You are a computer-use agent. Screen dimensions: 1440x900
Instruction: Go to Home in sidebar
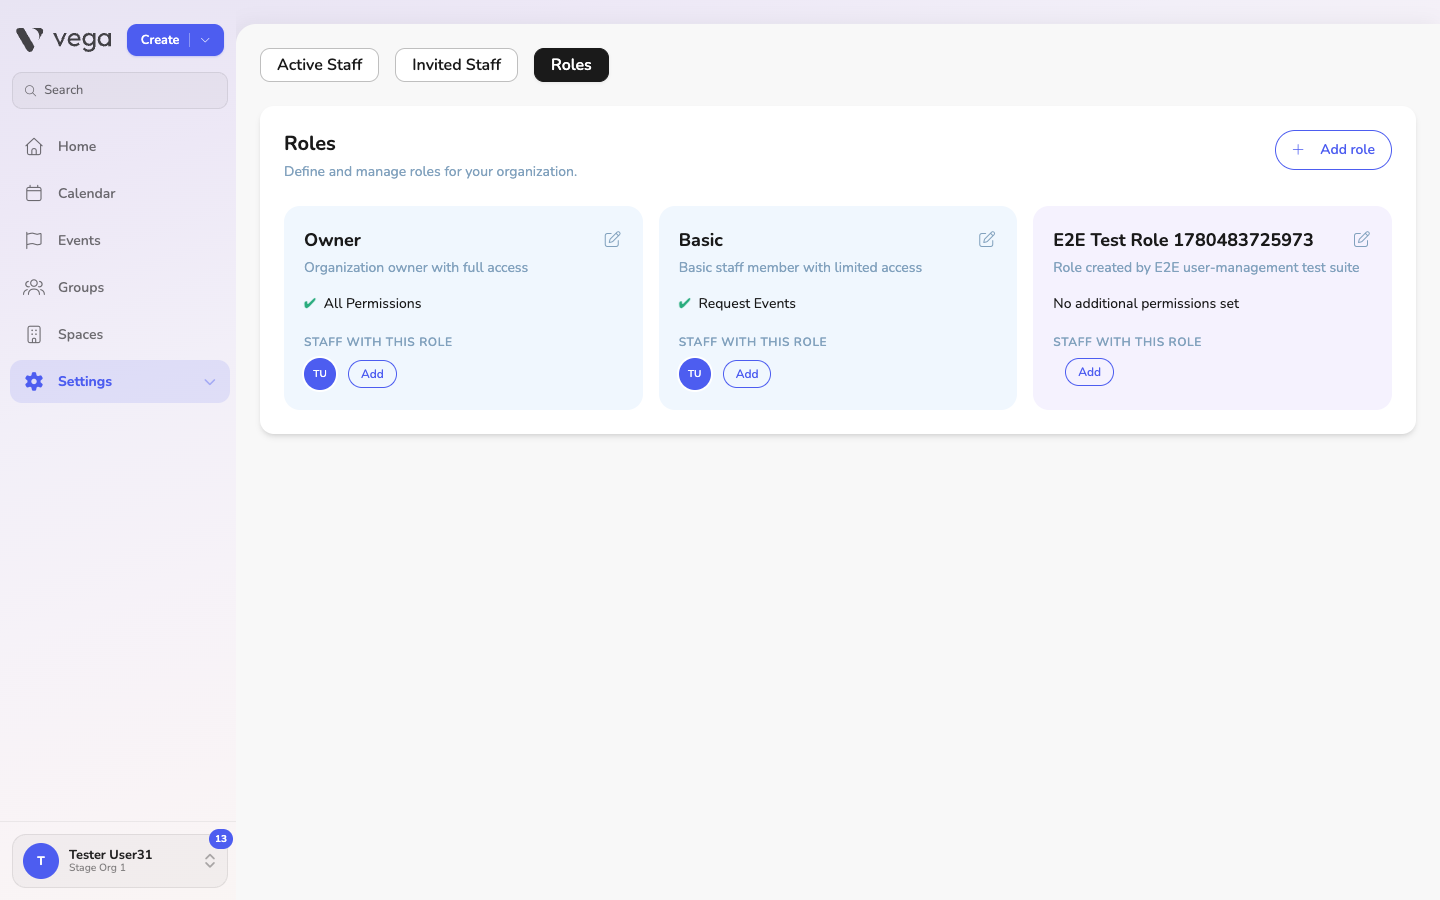tap(120, 147)
